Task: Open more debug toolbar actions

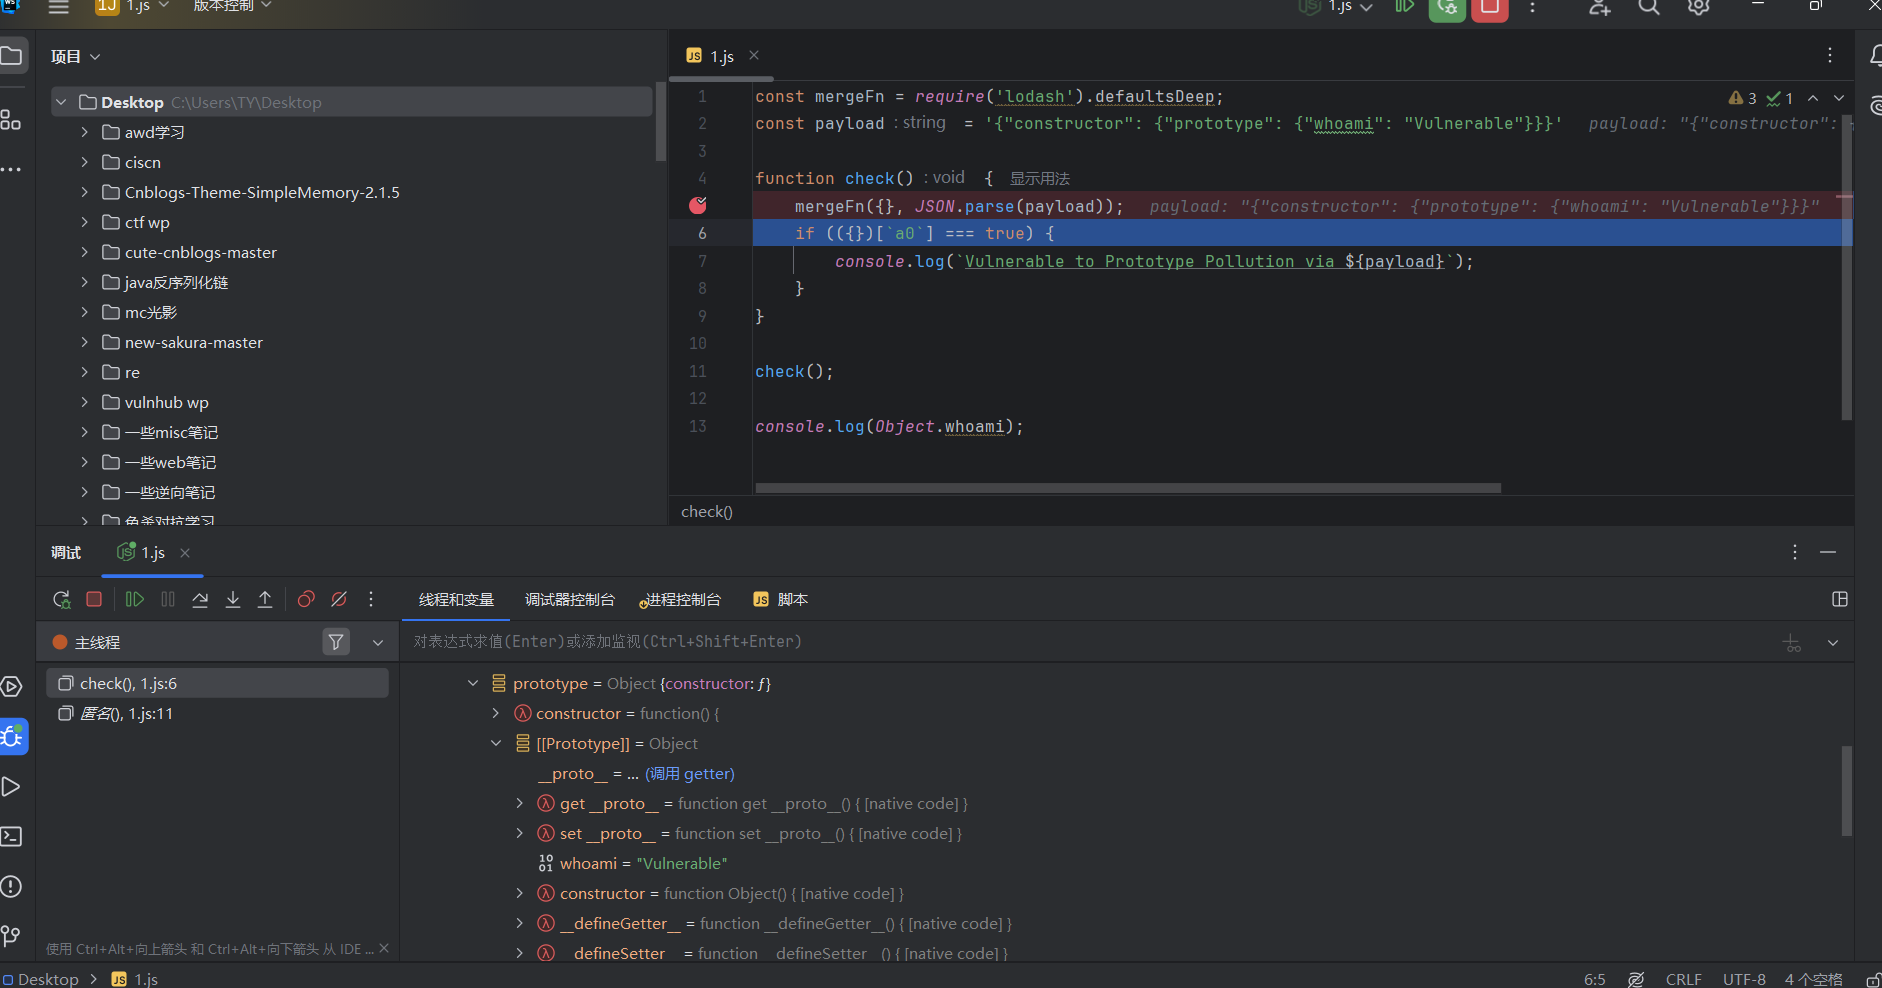Action: pos(371,599)
